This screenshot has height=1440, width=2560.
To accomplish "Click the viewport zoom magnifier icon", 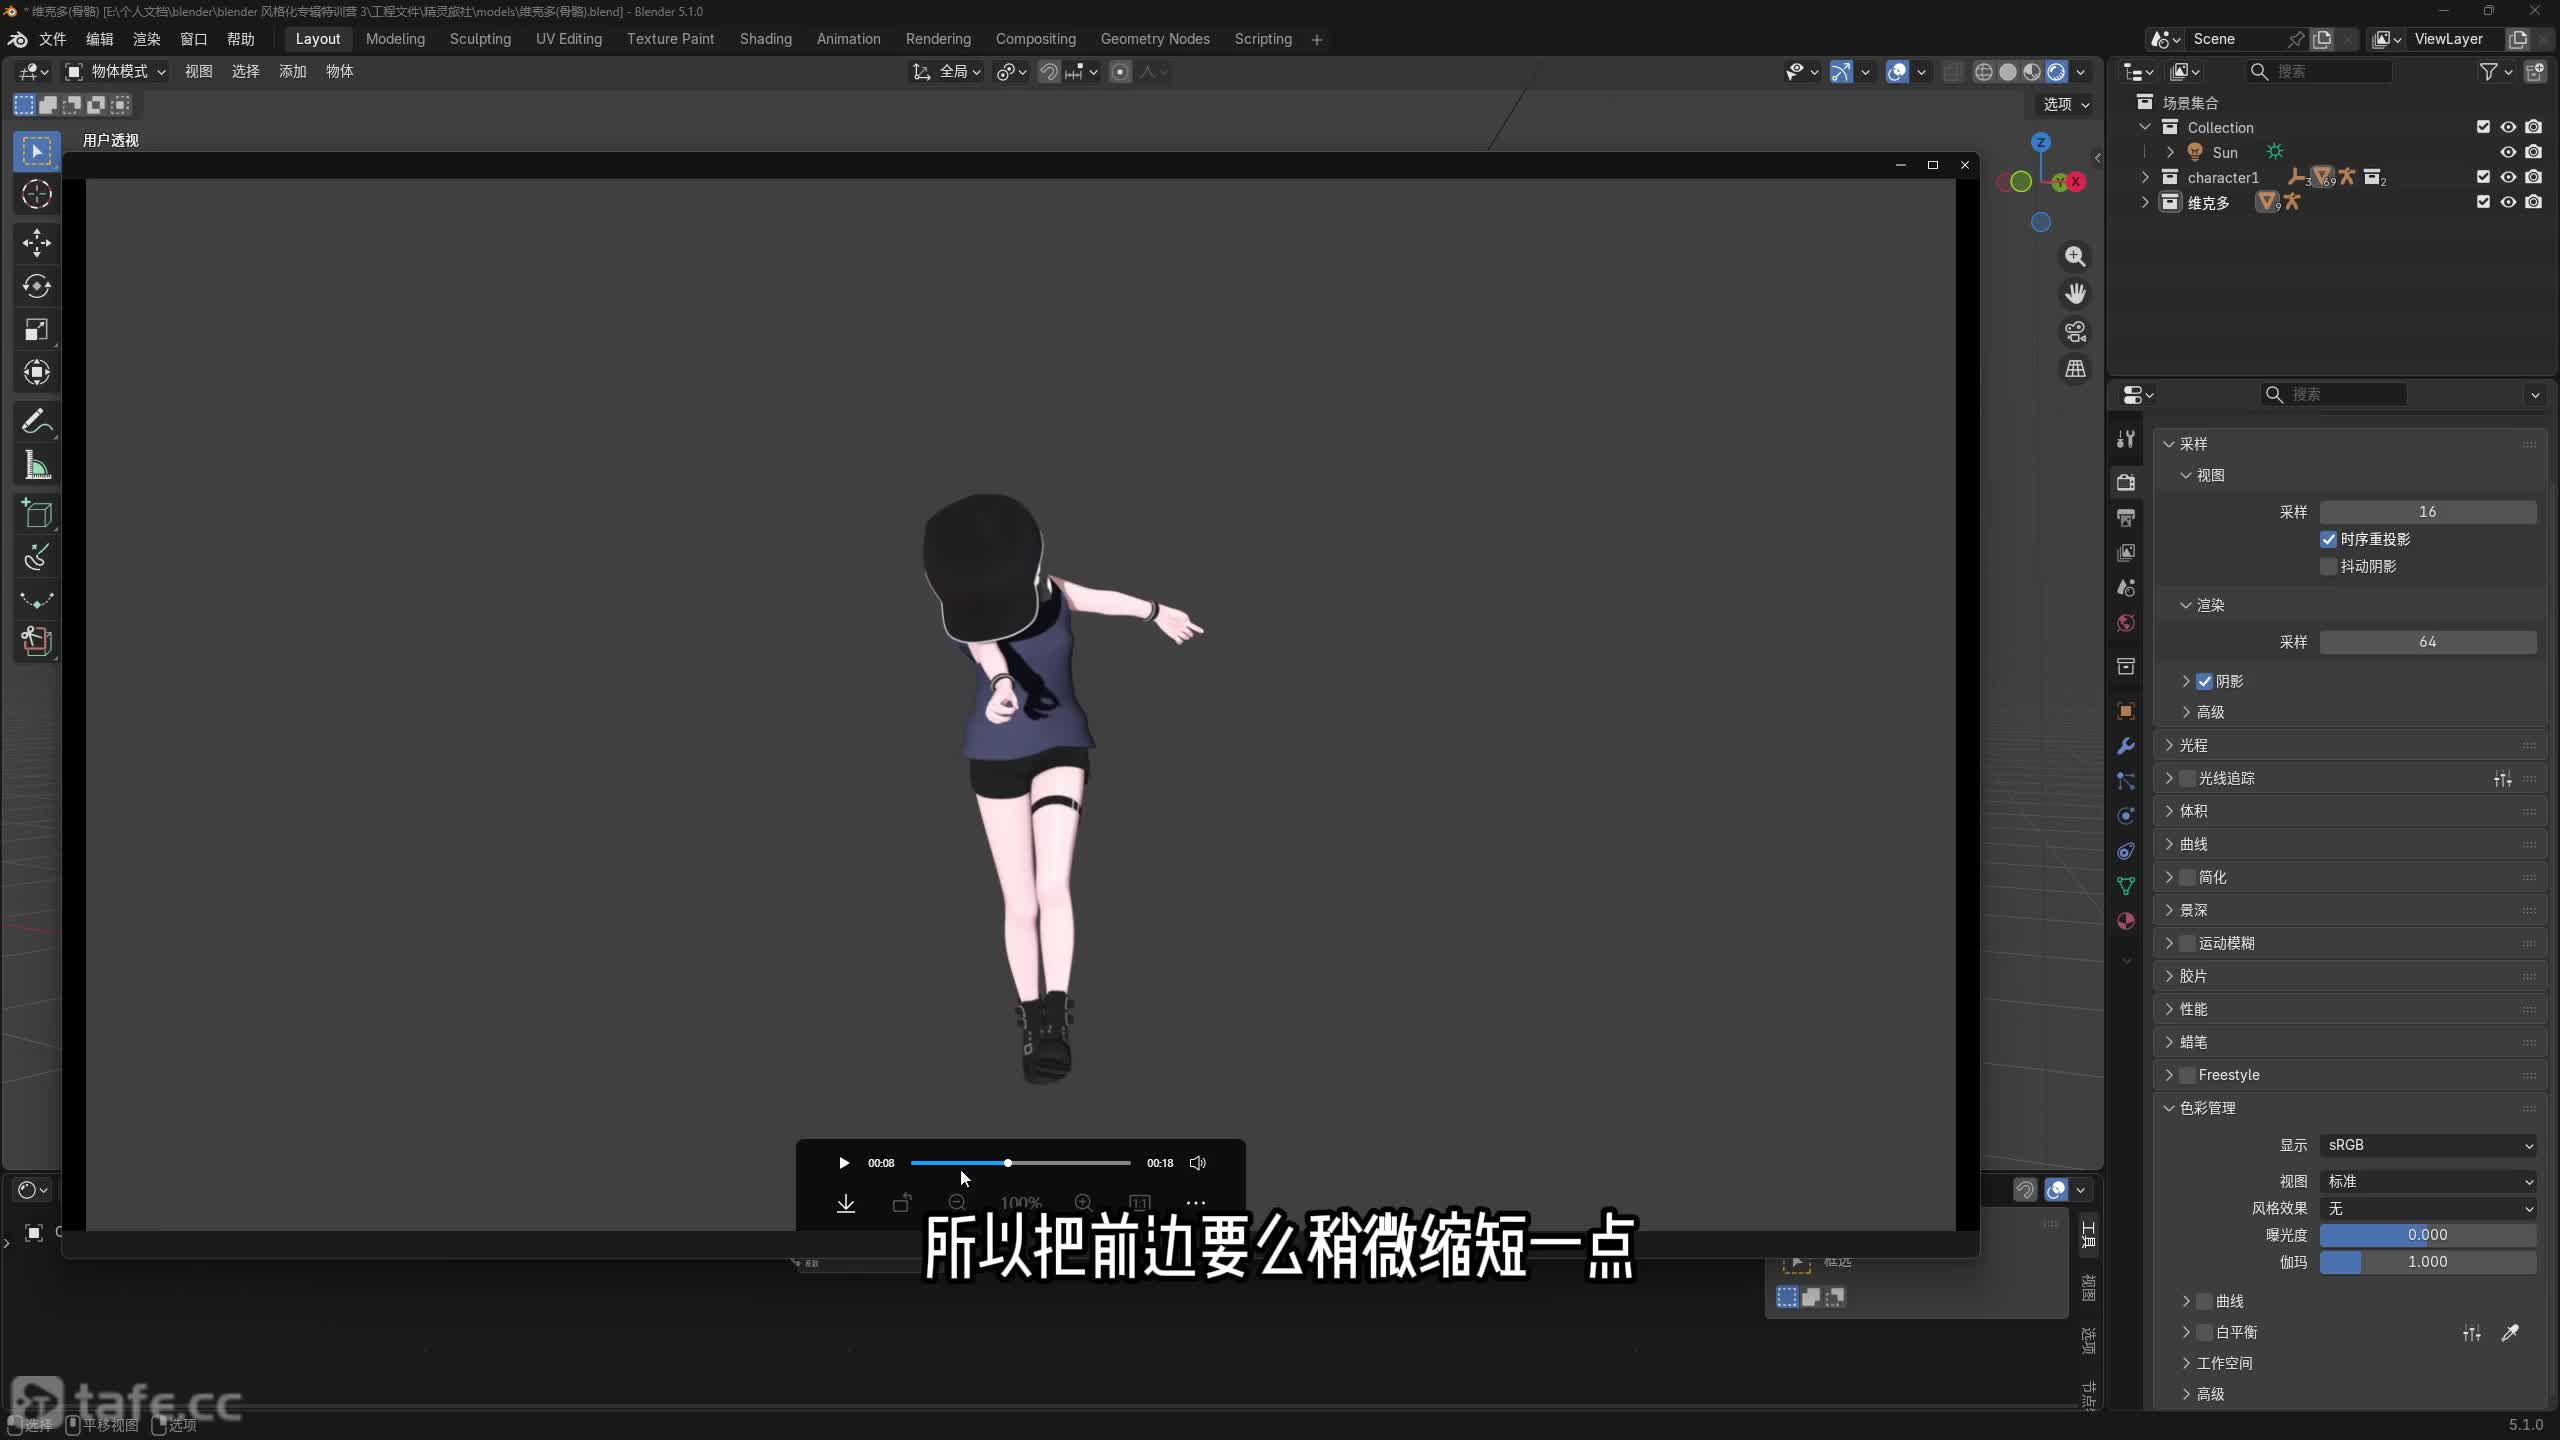I will click(2076, 256).
